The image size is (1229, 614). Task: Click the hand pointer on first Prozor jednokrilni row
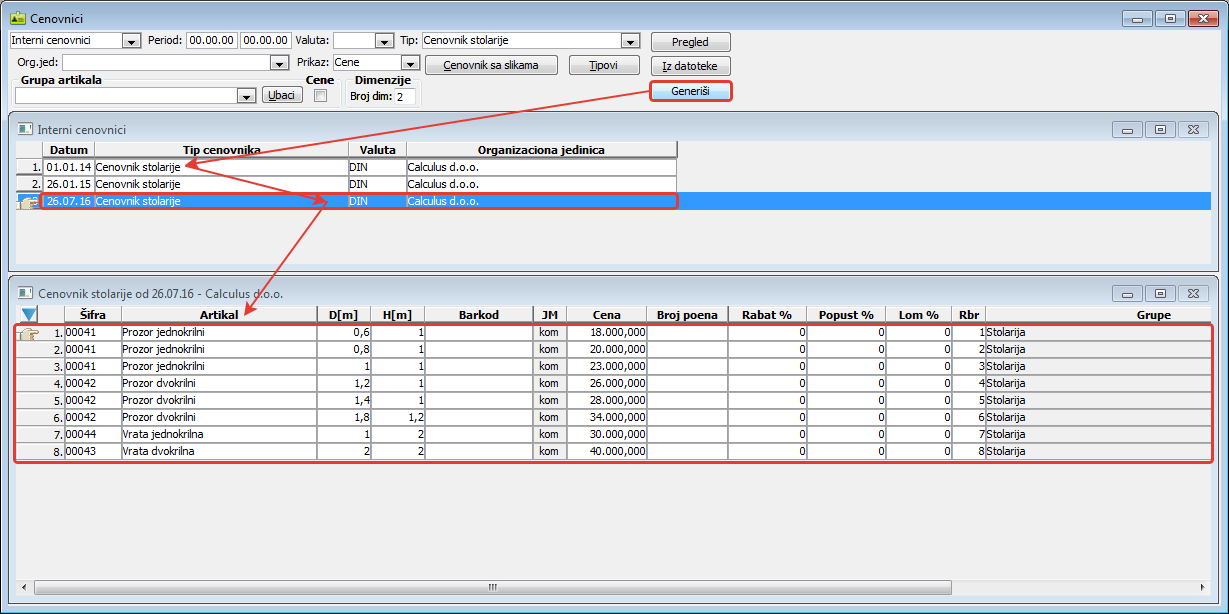click(29, 332)
